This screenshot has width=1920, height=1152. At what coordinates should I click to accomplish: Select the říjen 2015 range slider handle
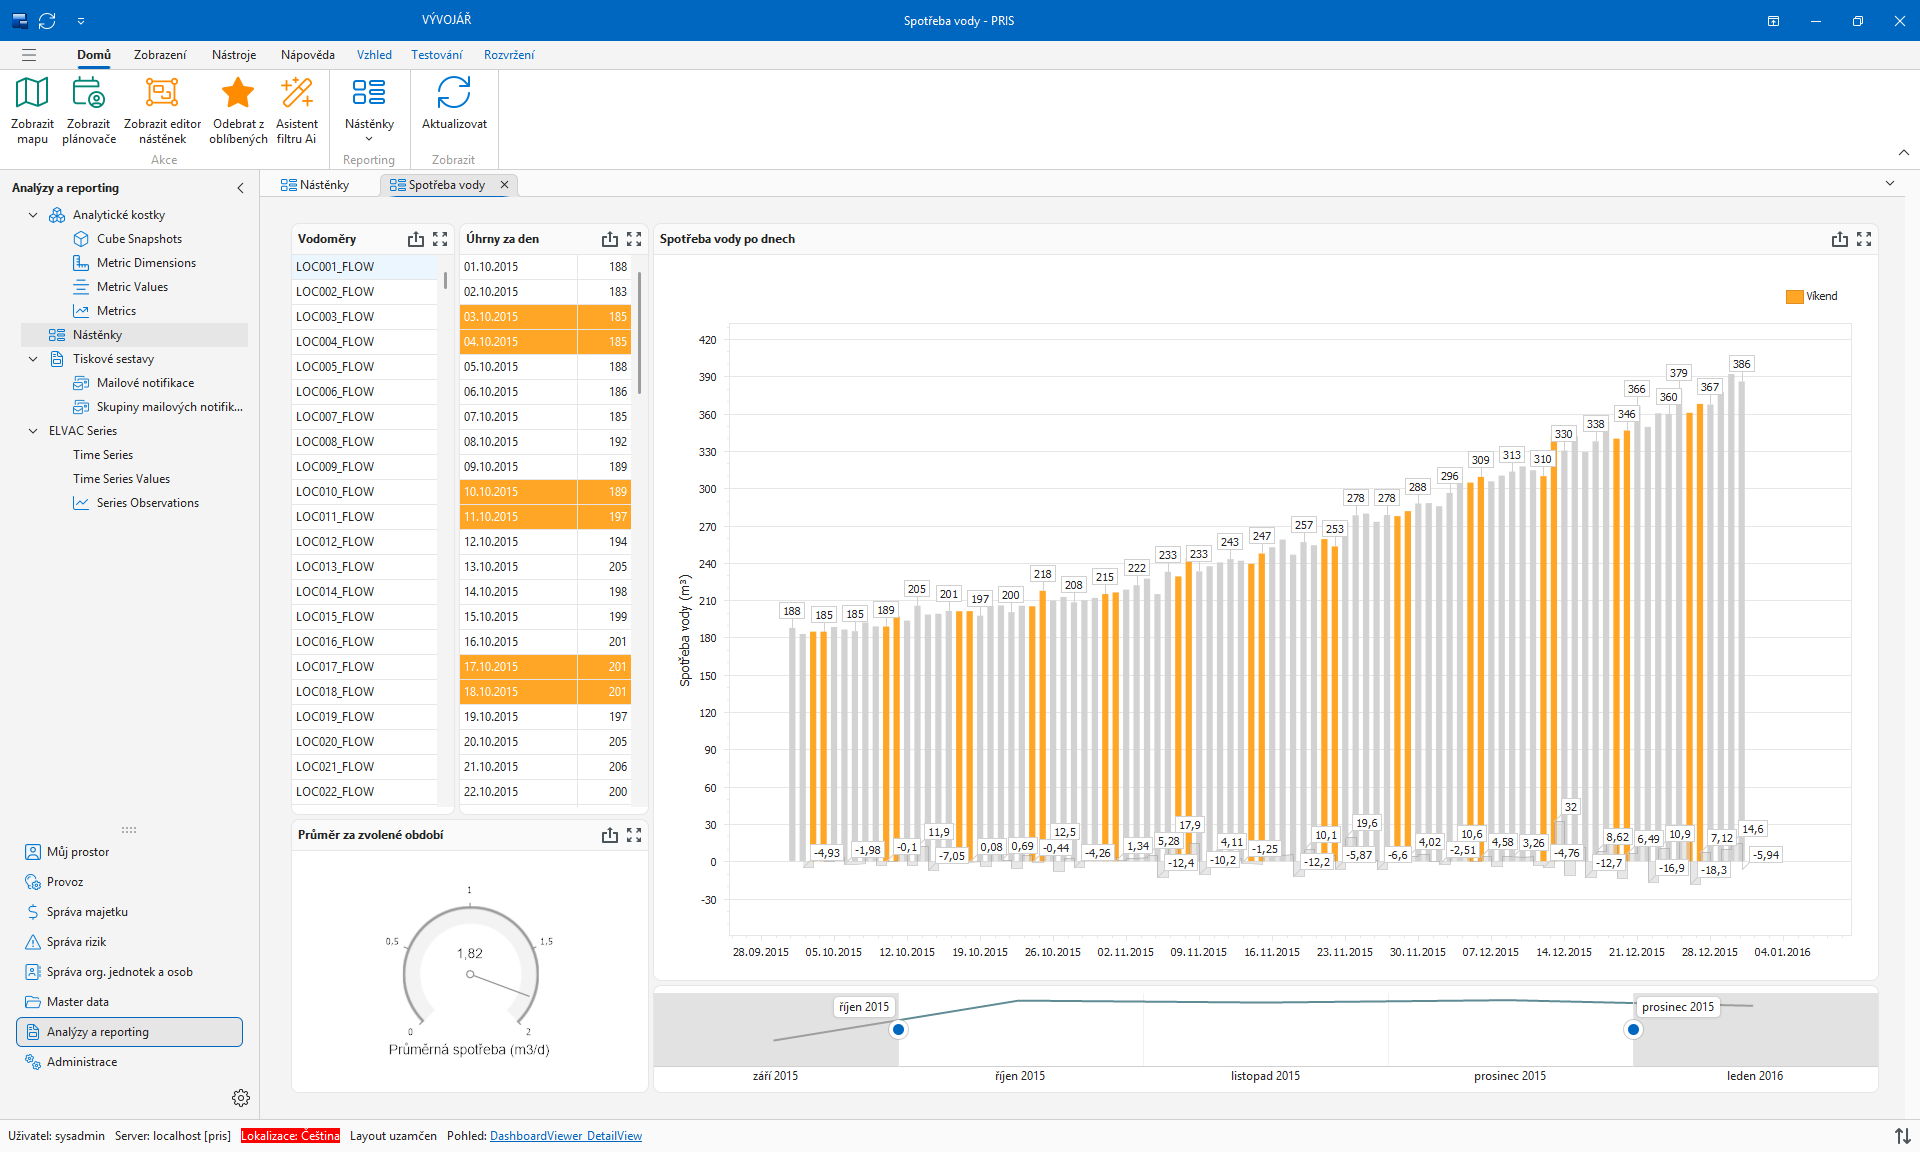(x=898, y=1029)
